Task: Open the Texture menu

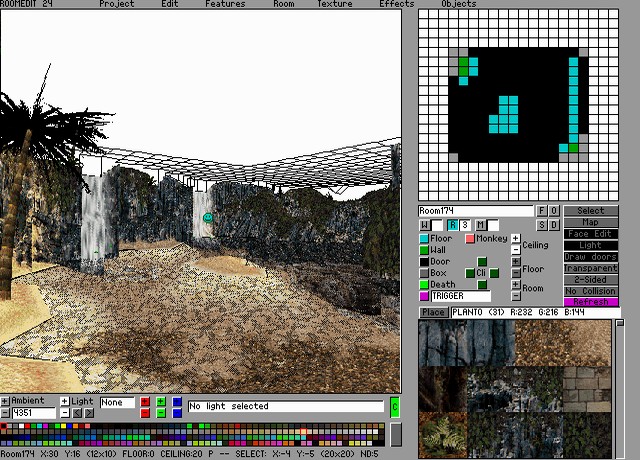Action: point(334,4)
